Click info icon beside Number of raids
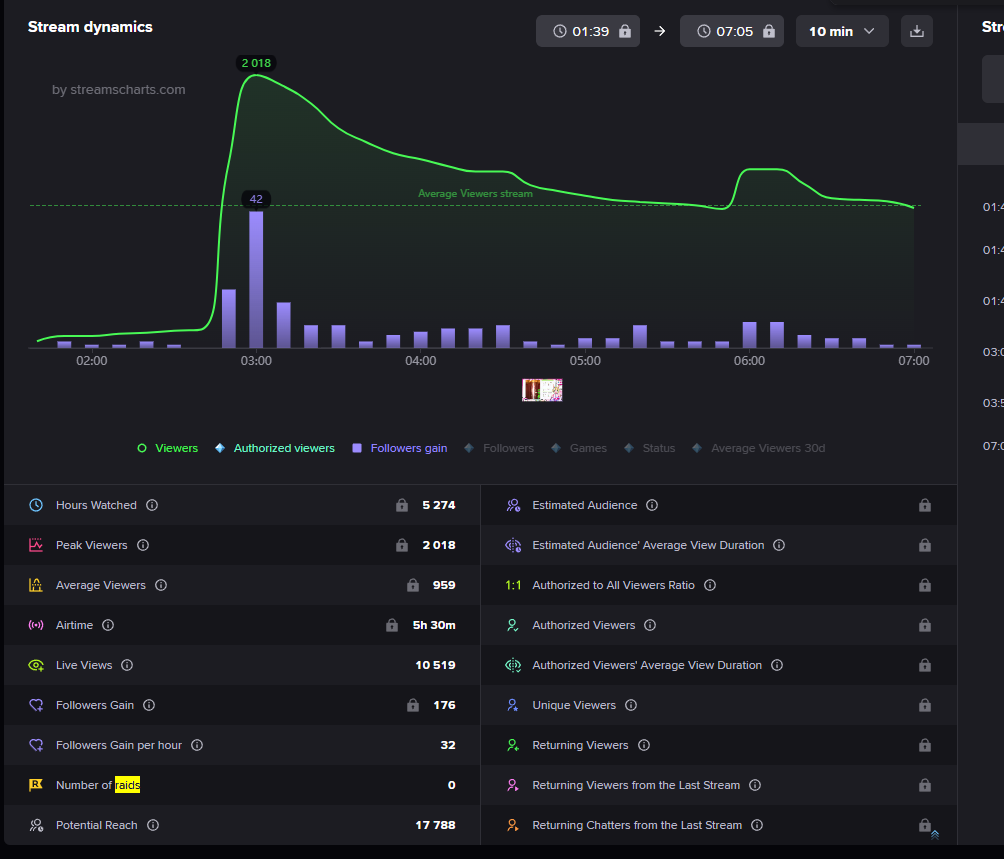This screenshot has height=859, width=1004. [156, 785]
